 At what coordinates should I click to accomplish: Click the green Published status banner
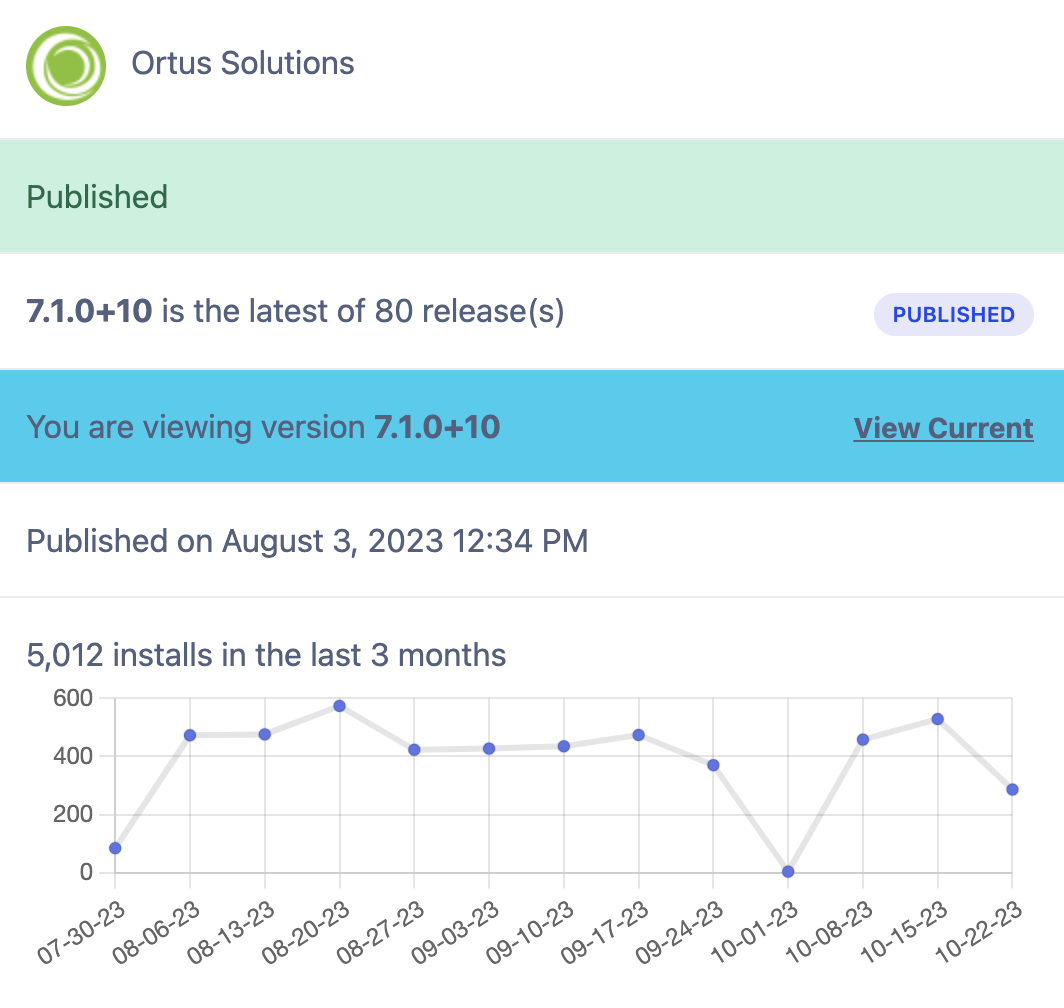tap(97, 197)
